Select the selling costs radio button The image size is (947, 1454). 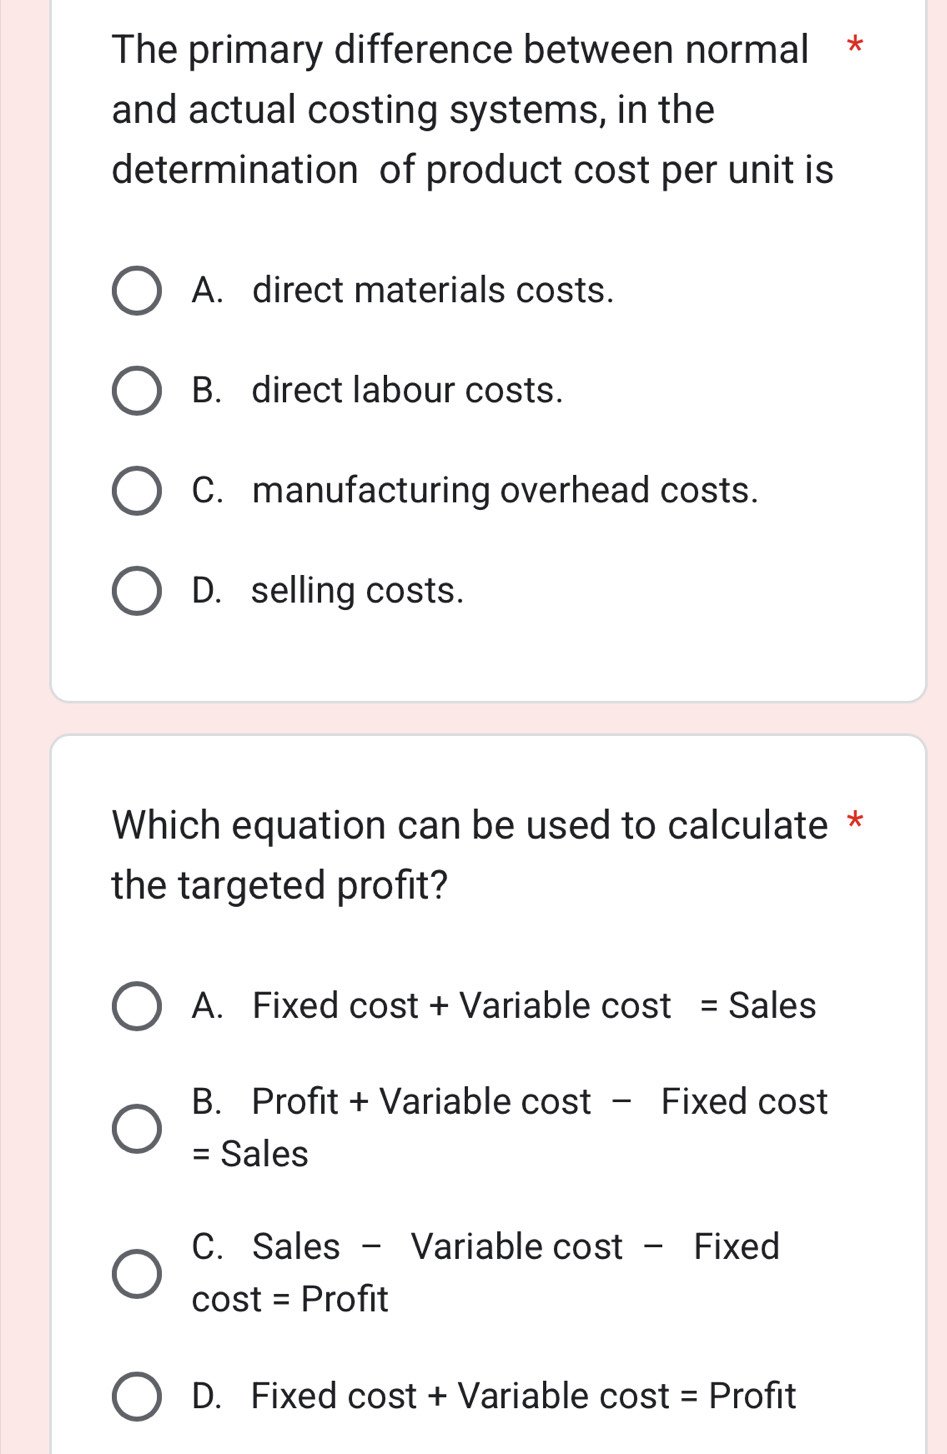(136, 591)
